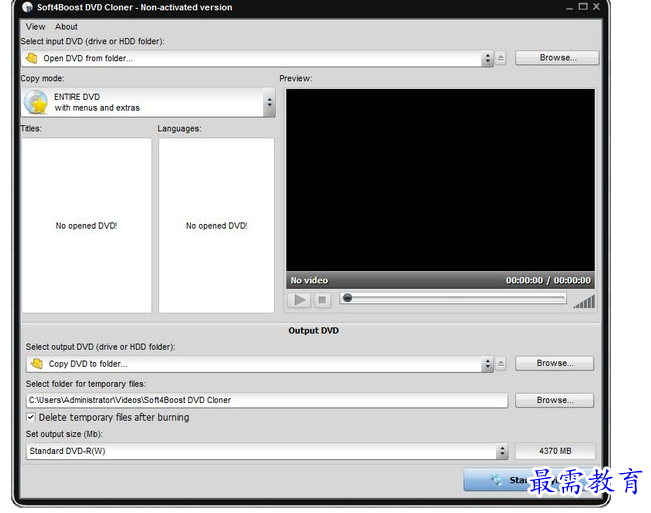Maximize the Soft4Boost DVD Cloner window
Image resolution: width=651 pixels, height=513 pixels.
(x=583, y=6)
